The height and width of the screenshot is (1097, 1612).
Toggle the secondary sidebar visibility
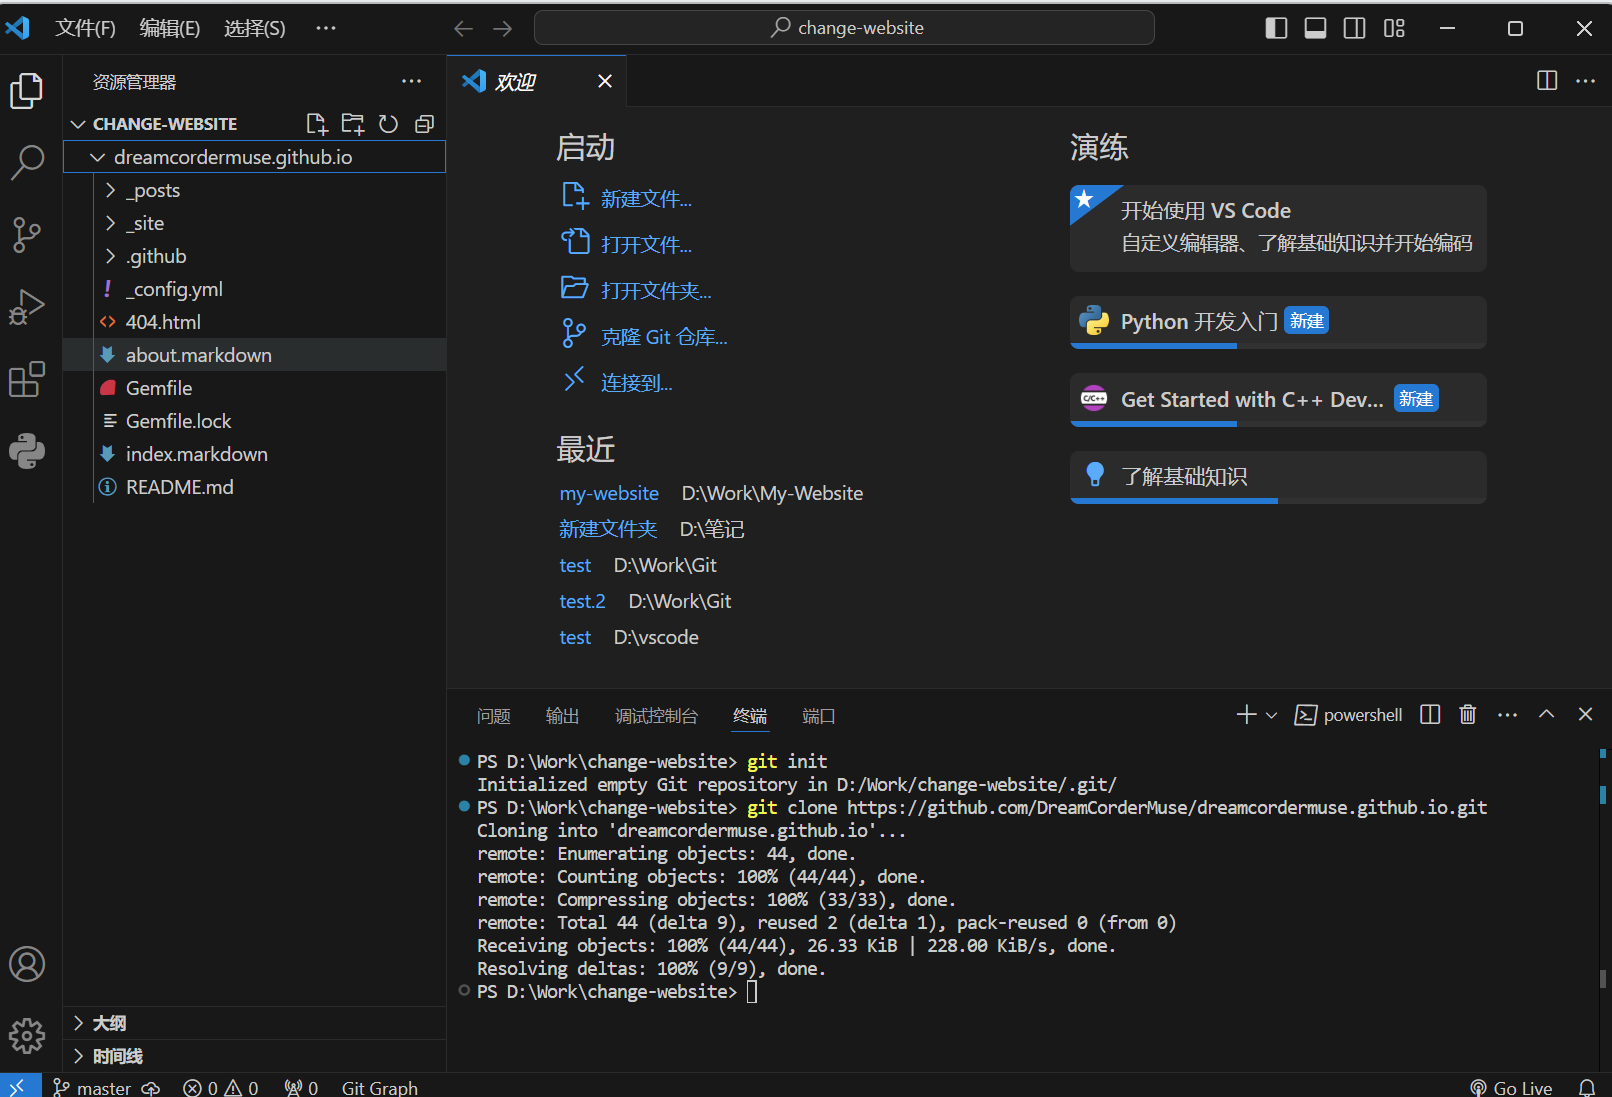1354,28
